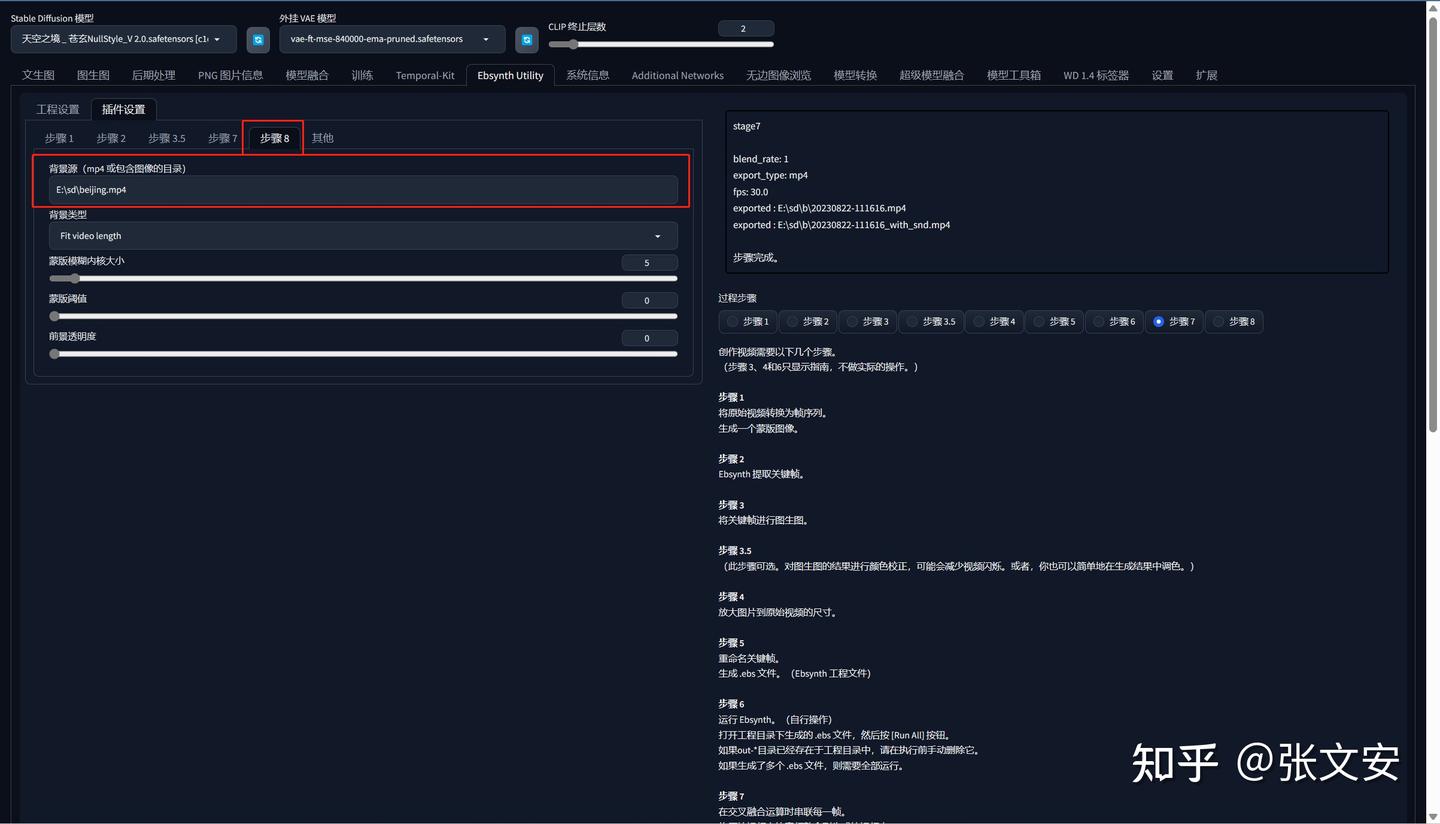The image size is (1440, 824).
Task: Refresh the 外挂 VAE 模型 list
Action: click(x=527, y=39)
